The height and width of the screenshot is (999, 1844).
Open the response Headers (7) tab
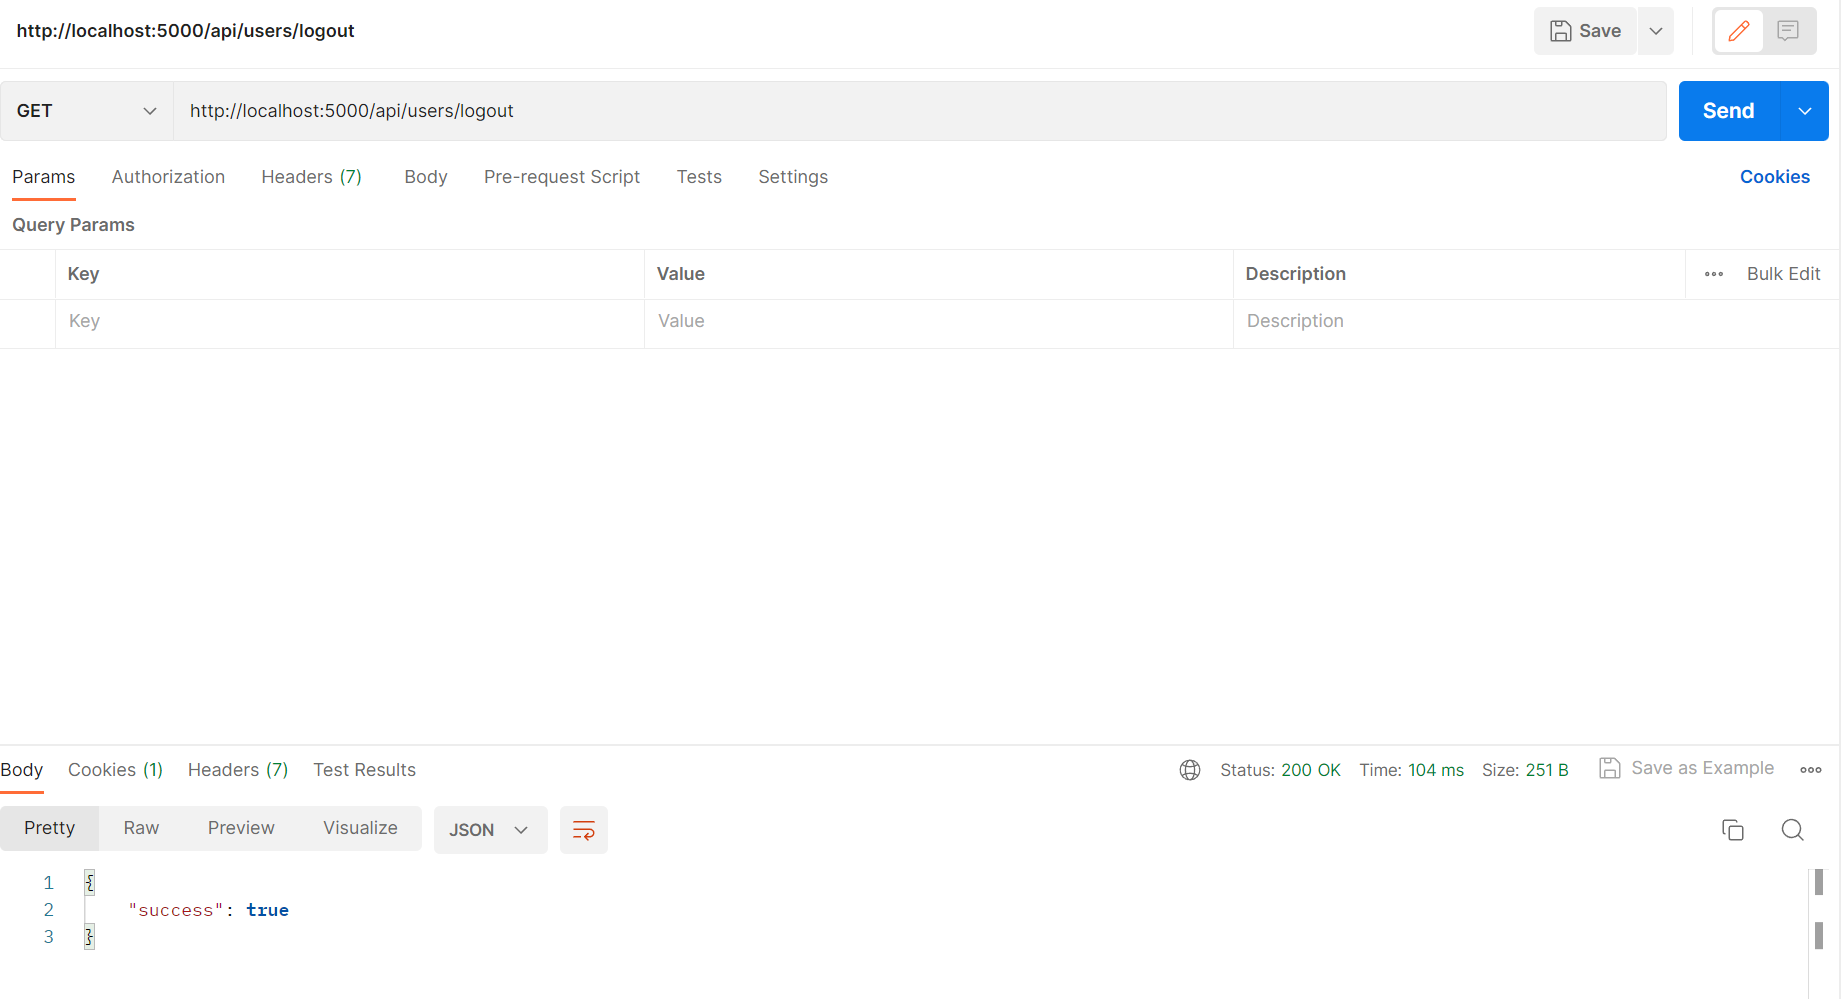(x=238, y=770)
